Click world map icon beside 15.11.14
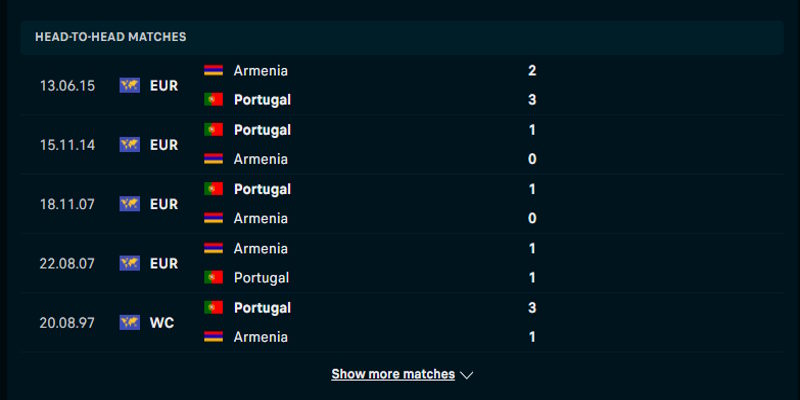 pos(129,145)
